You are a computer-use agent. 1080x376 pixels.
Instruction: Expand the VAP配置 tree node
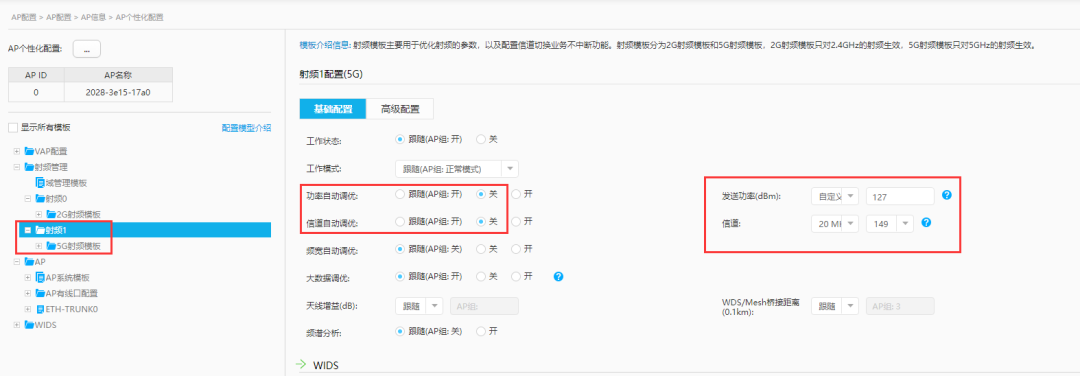point(17,151)
